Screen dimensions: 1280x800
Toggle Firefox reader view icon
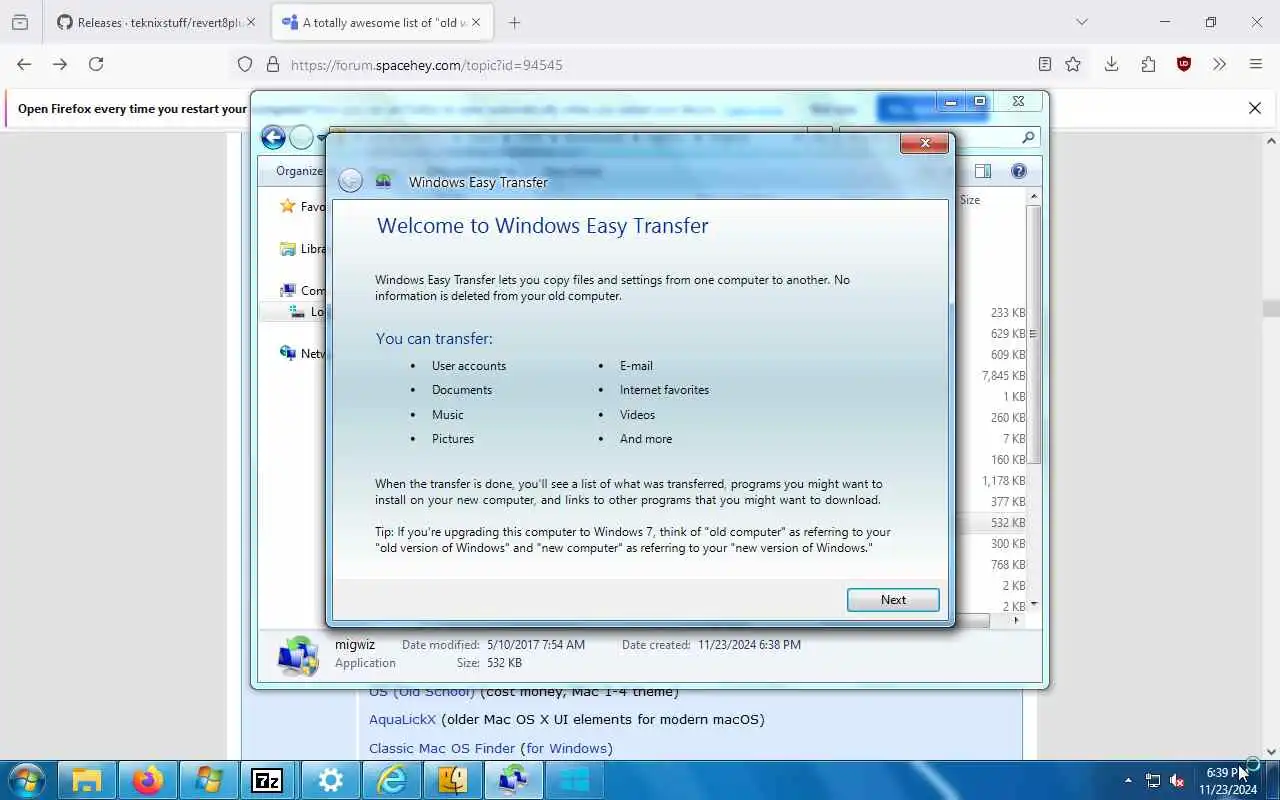click(x=1045, y=64)
